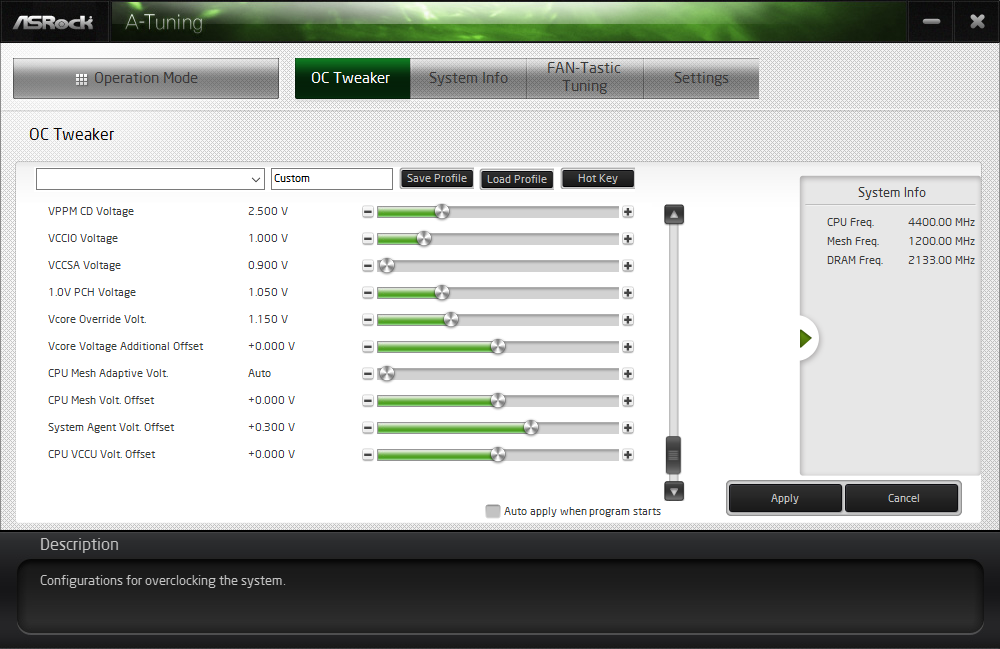
Task: Increase VPPM CD Voltage with plus button
Action: point(628,212)
